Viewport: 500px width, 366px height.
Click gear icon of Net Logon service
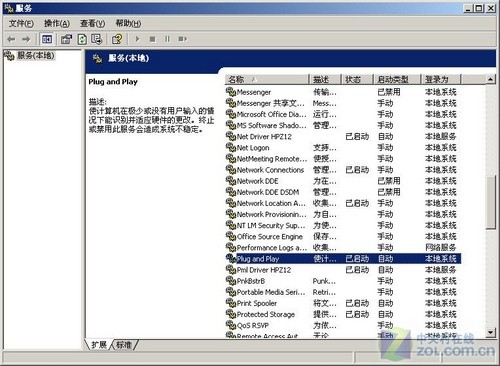pos(231,147)
